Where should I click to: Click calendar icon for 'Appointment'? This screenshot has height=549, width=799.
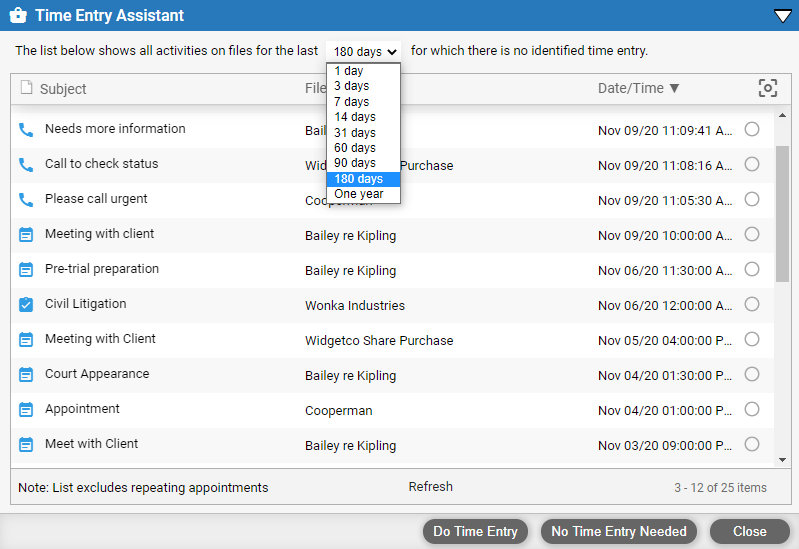[26, 409]
